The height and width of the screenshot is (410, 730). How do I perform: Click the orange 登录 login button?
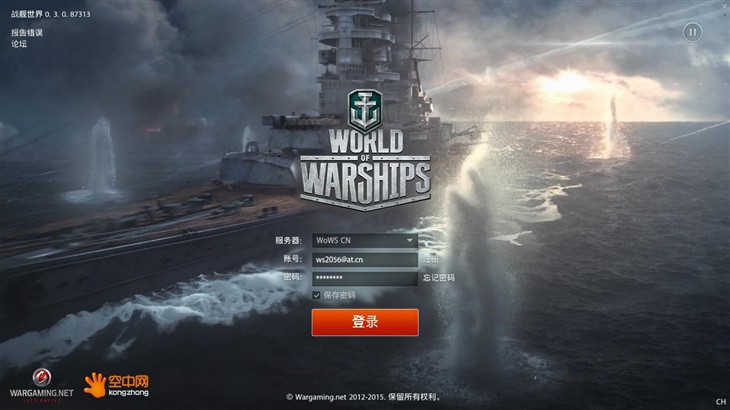click(x=365, y=322)
